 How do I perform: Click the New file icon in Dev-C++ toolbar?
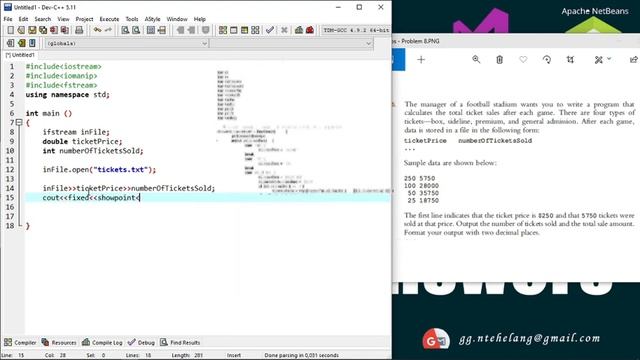pos(11,30)
